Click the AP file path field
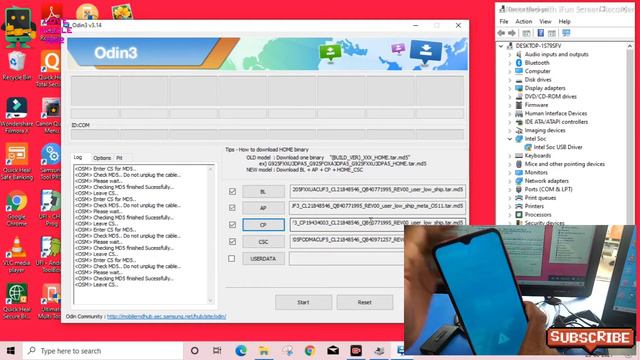 (378, 207)
